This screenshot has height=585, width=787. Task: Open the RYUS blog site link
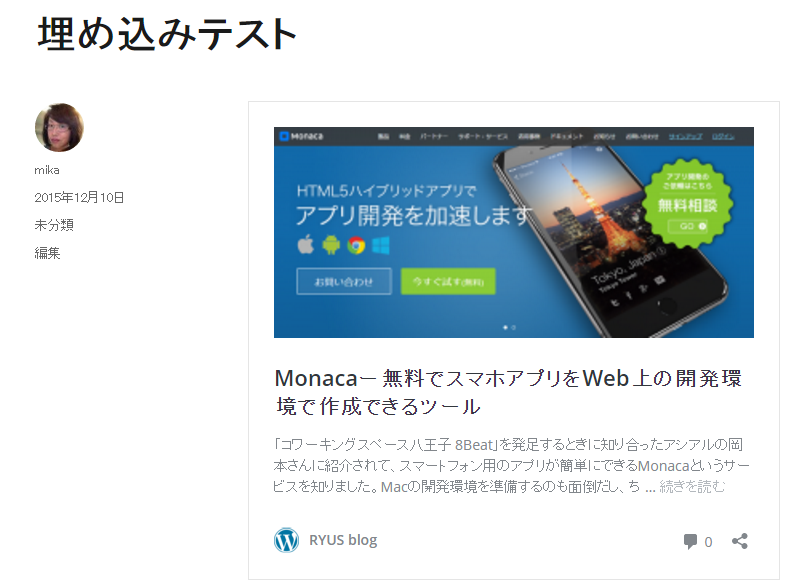pos(343,540)
